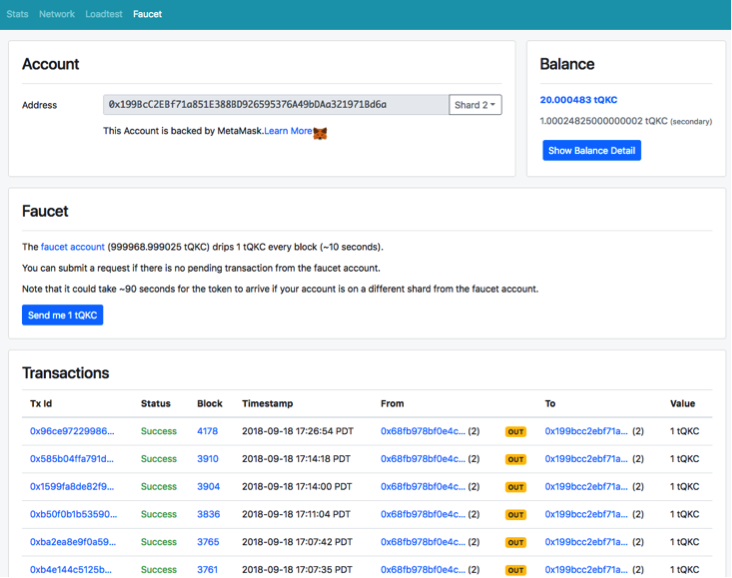Screen dimensions: 732x578
Task: Open block 3904
Action: (x=208, y=486)
